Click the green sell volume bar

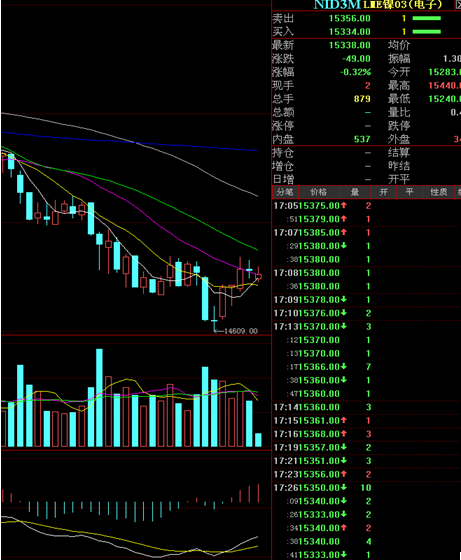[x=426, y=18]
